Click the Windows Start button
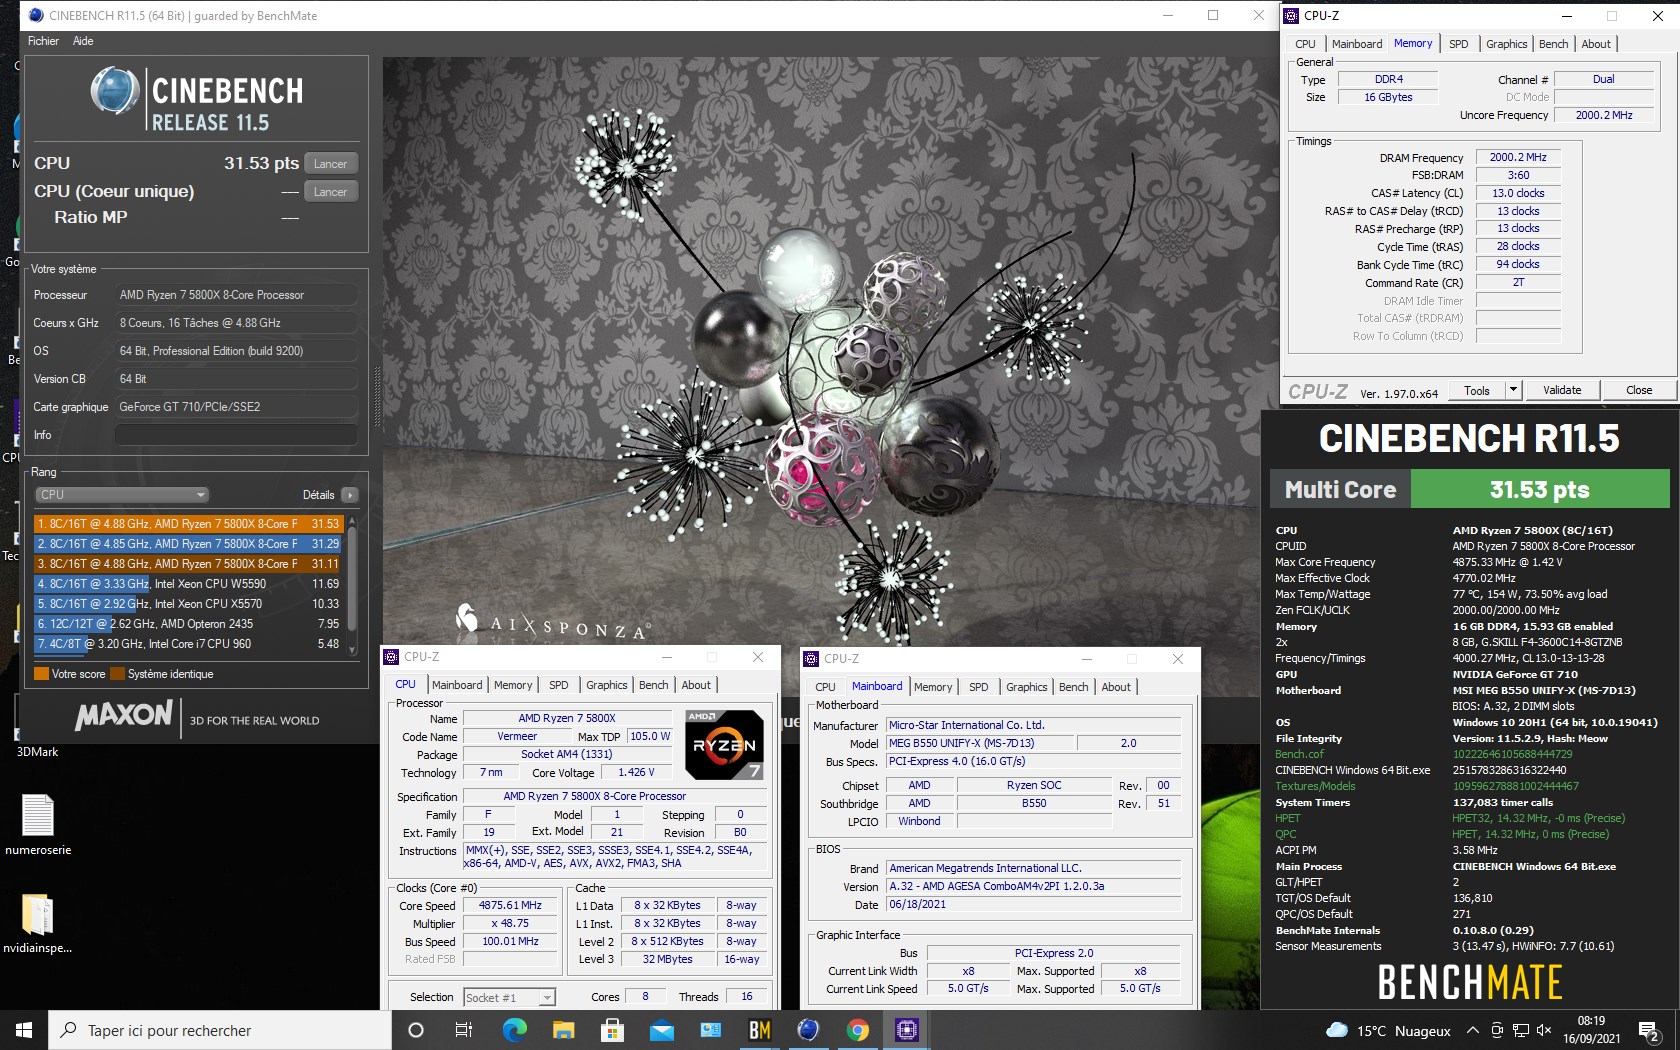 tap(24, 1030)
